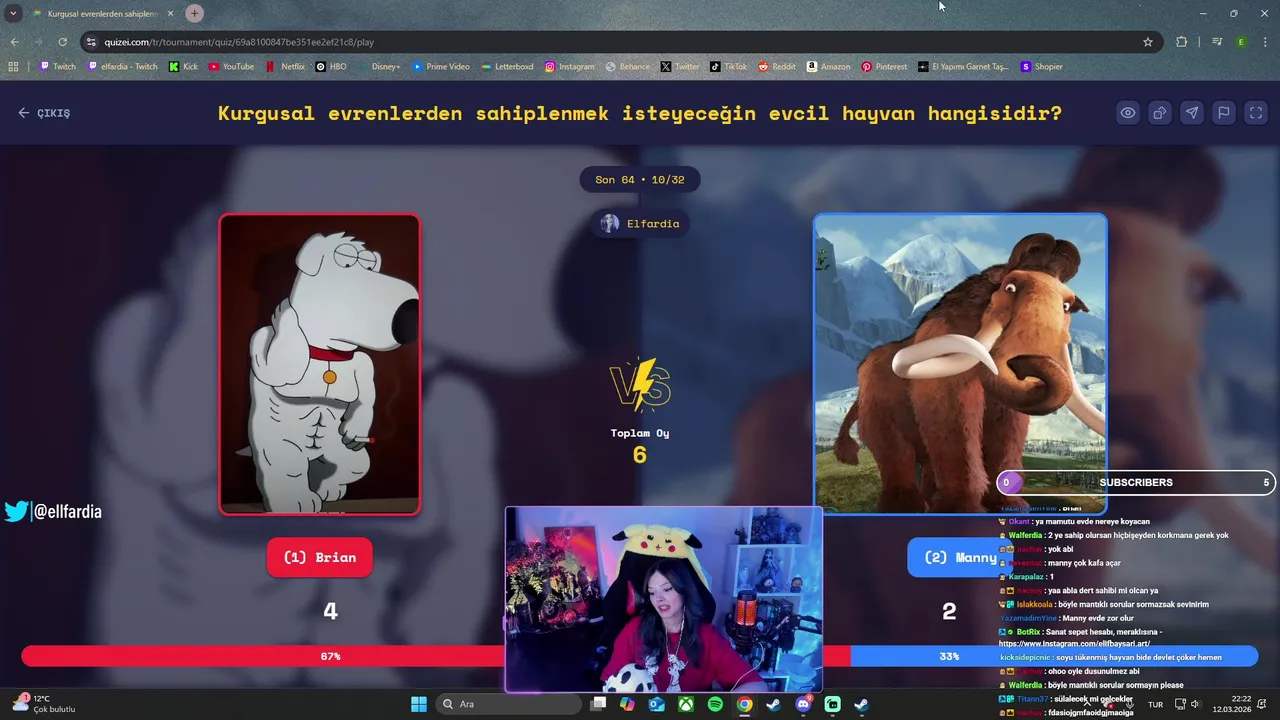Open Copilot from the taskbar
The image size is (1280, 720).
pyautogui.click(x=627, y=704)
